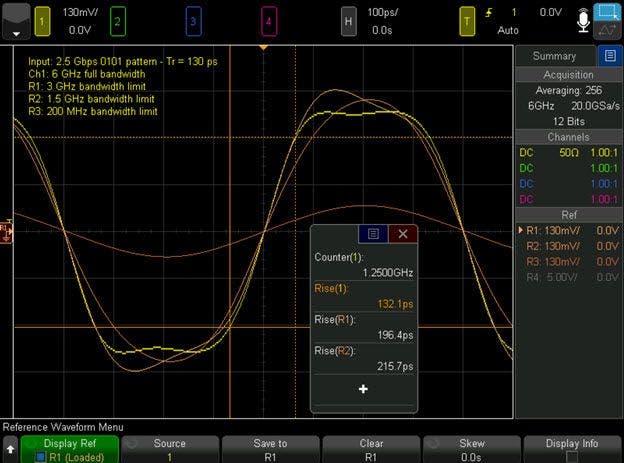Click the Auto trigger mode label
Screen dimensions: 624x463
pos(508,30)
